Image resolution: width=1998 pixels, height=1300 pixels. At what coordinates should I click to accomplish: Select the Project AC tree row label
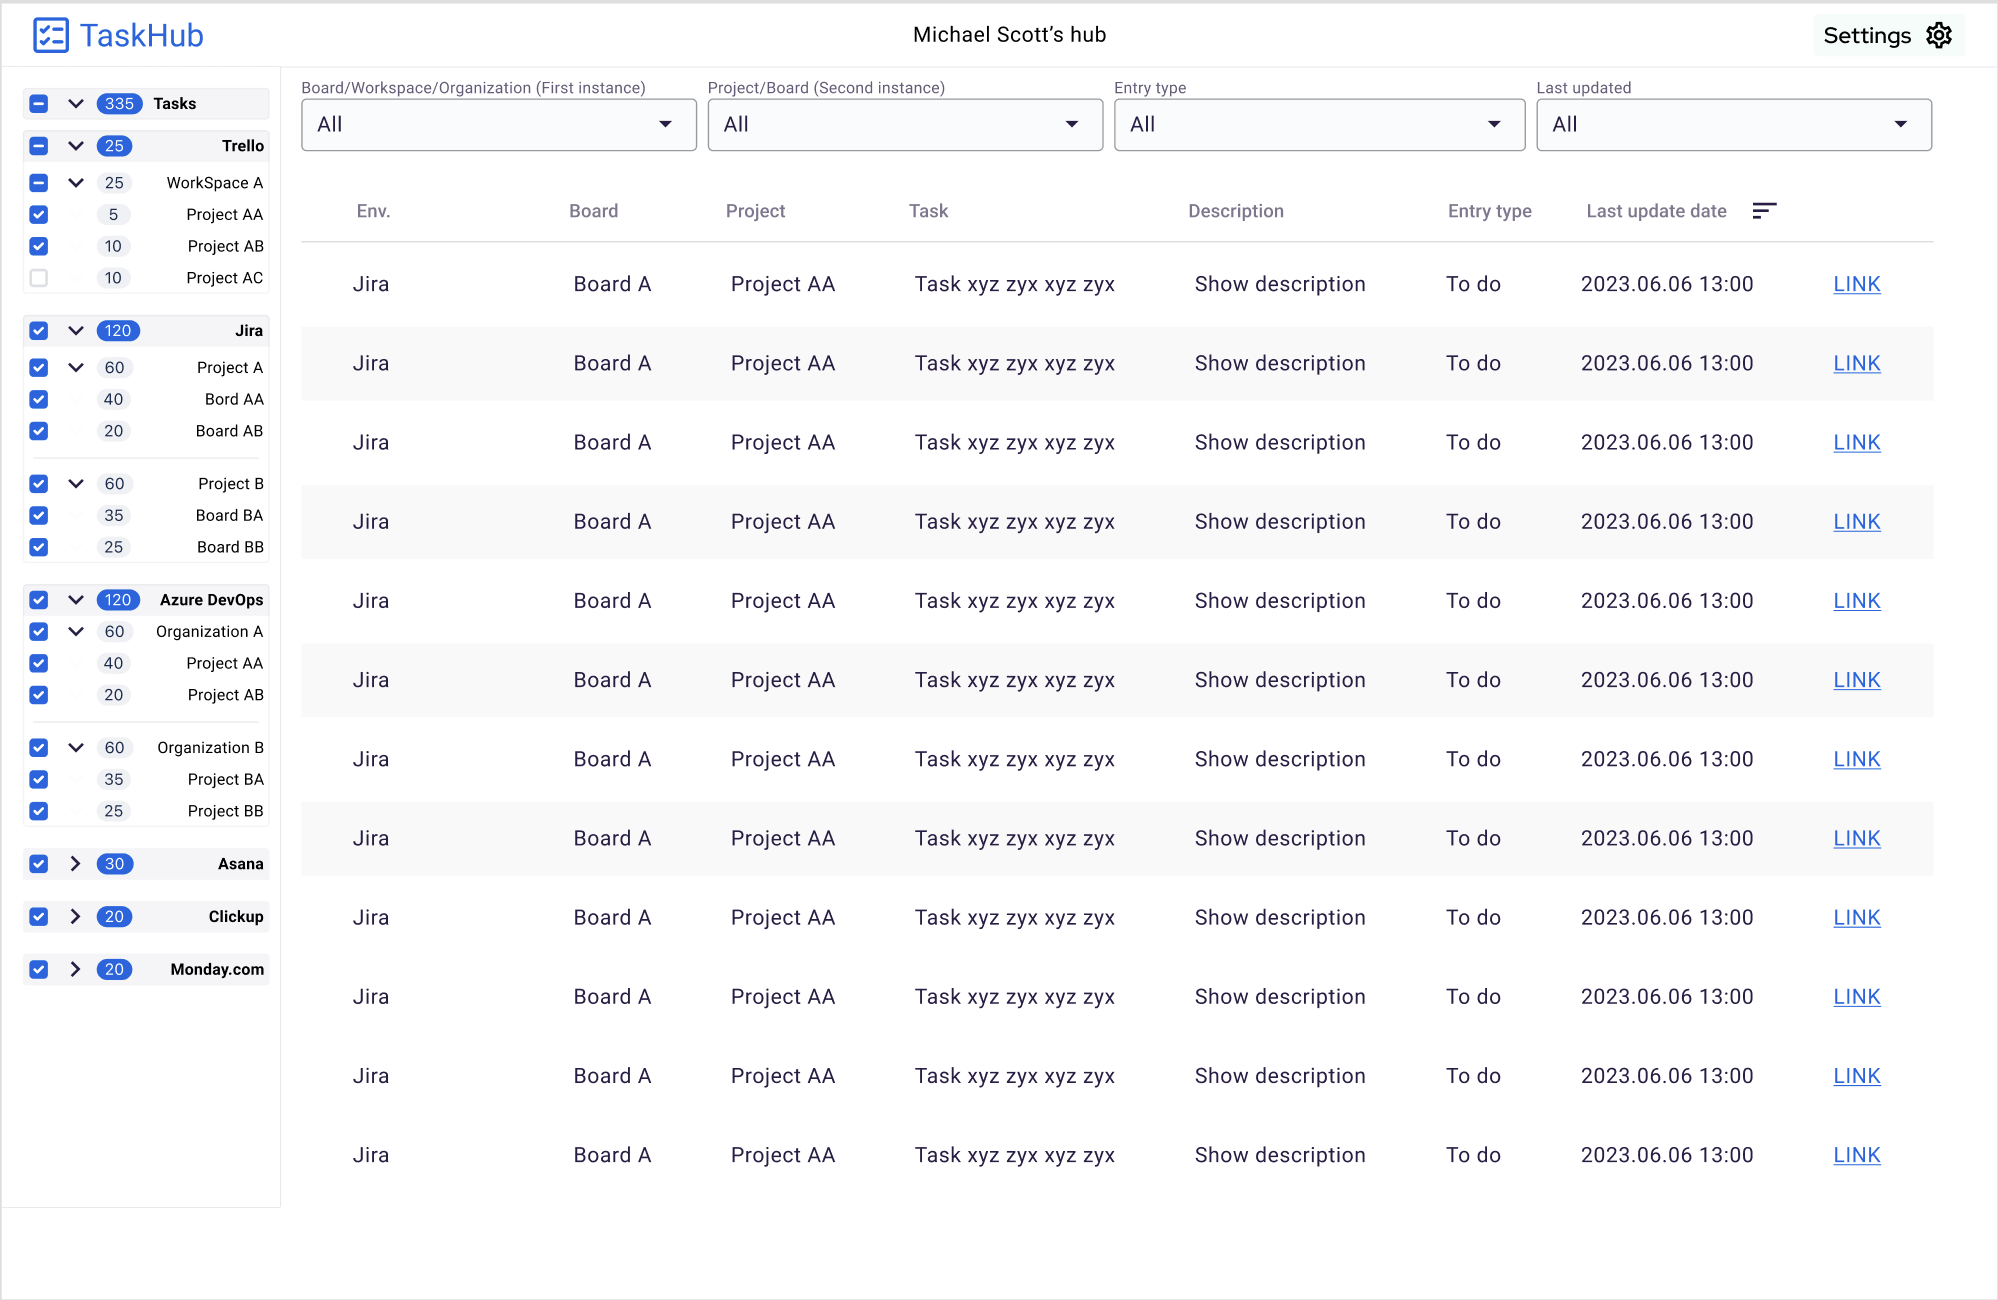224,278
